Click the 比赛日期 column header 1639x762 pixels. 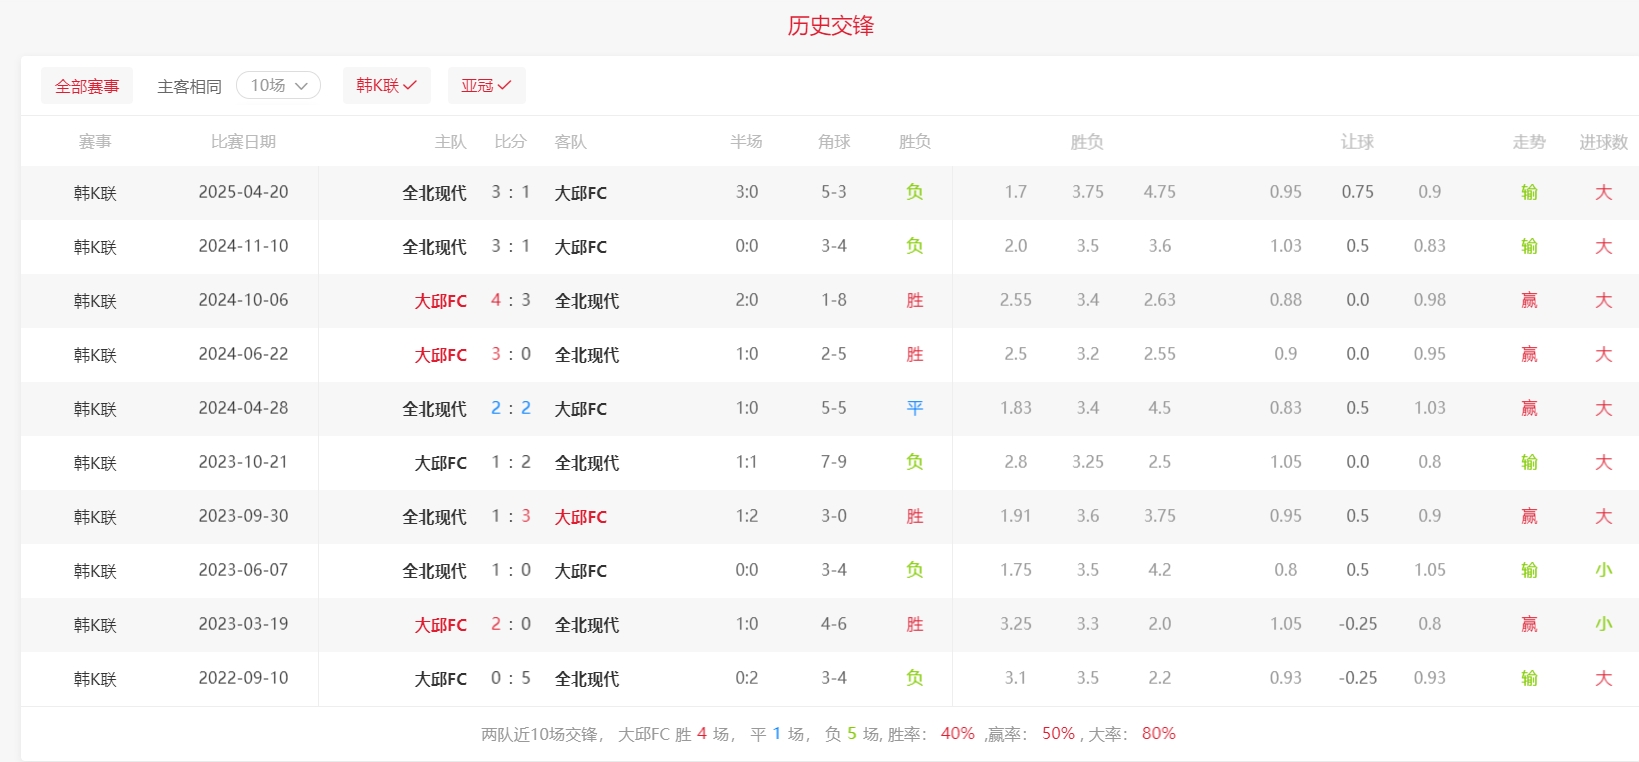[x=243, y=142]
